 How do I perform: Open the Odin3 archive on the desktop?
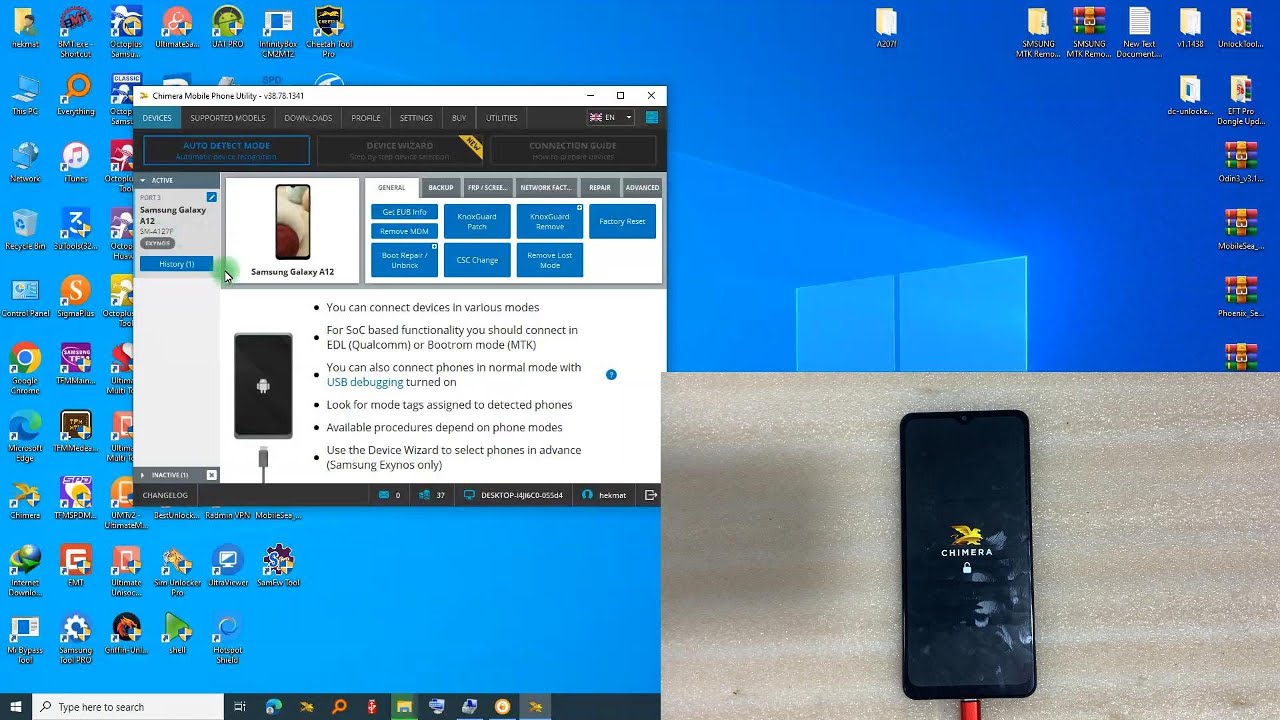point(1240,162)
